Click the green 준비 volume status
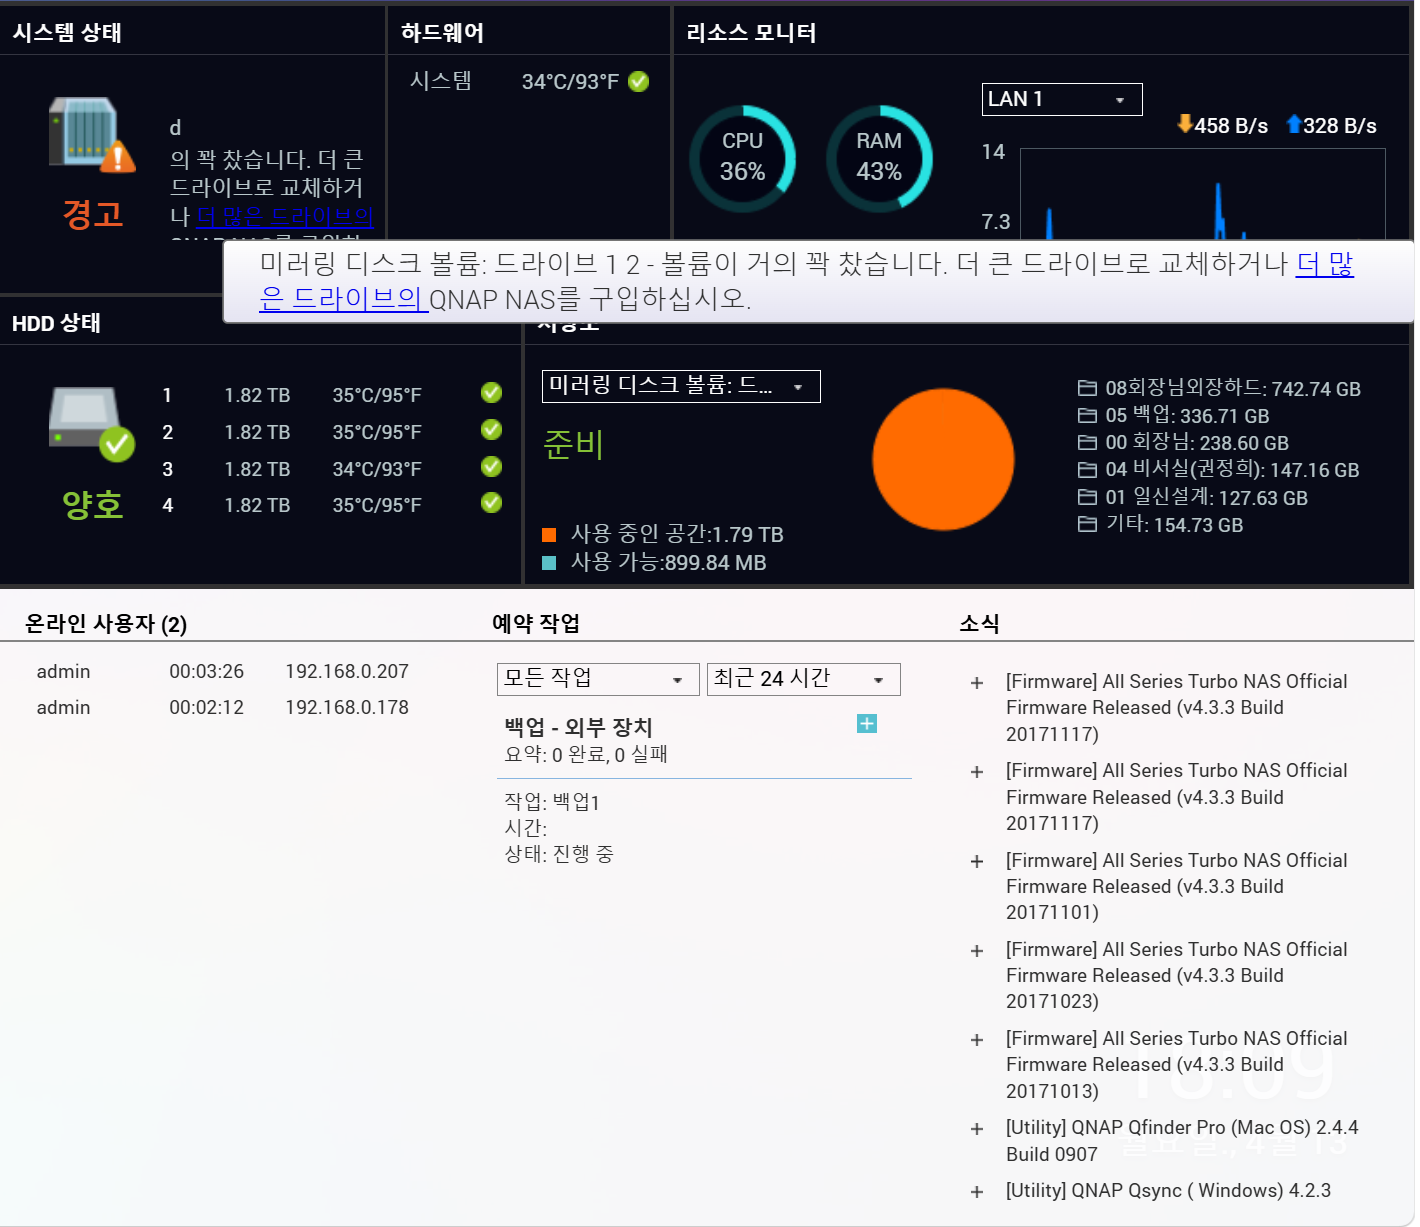Image resolution: width=1420 pixels, height=1227 pixels. click(x=574, y=443)
